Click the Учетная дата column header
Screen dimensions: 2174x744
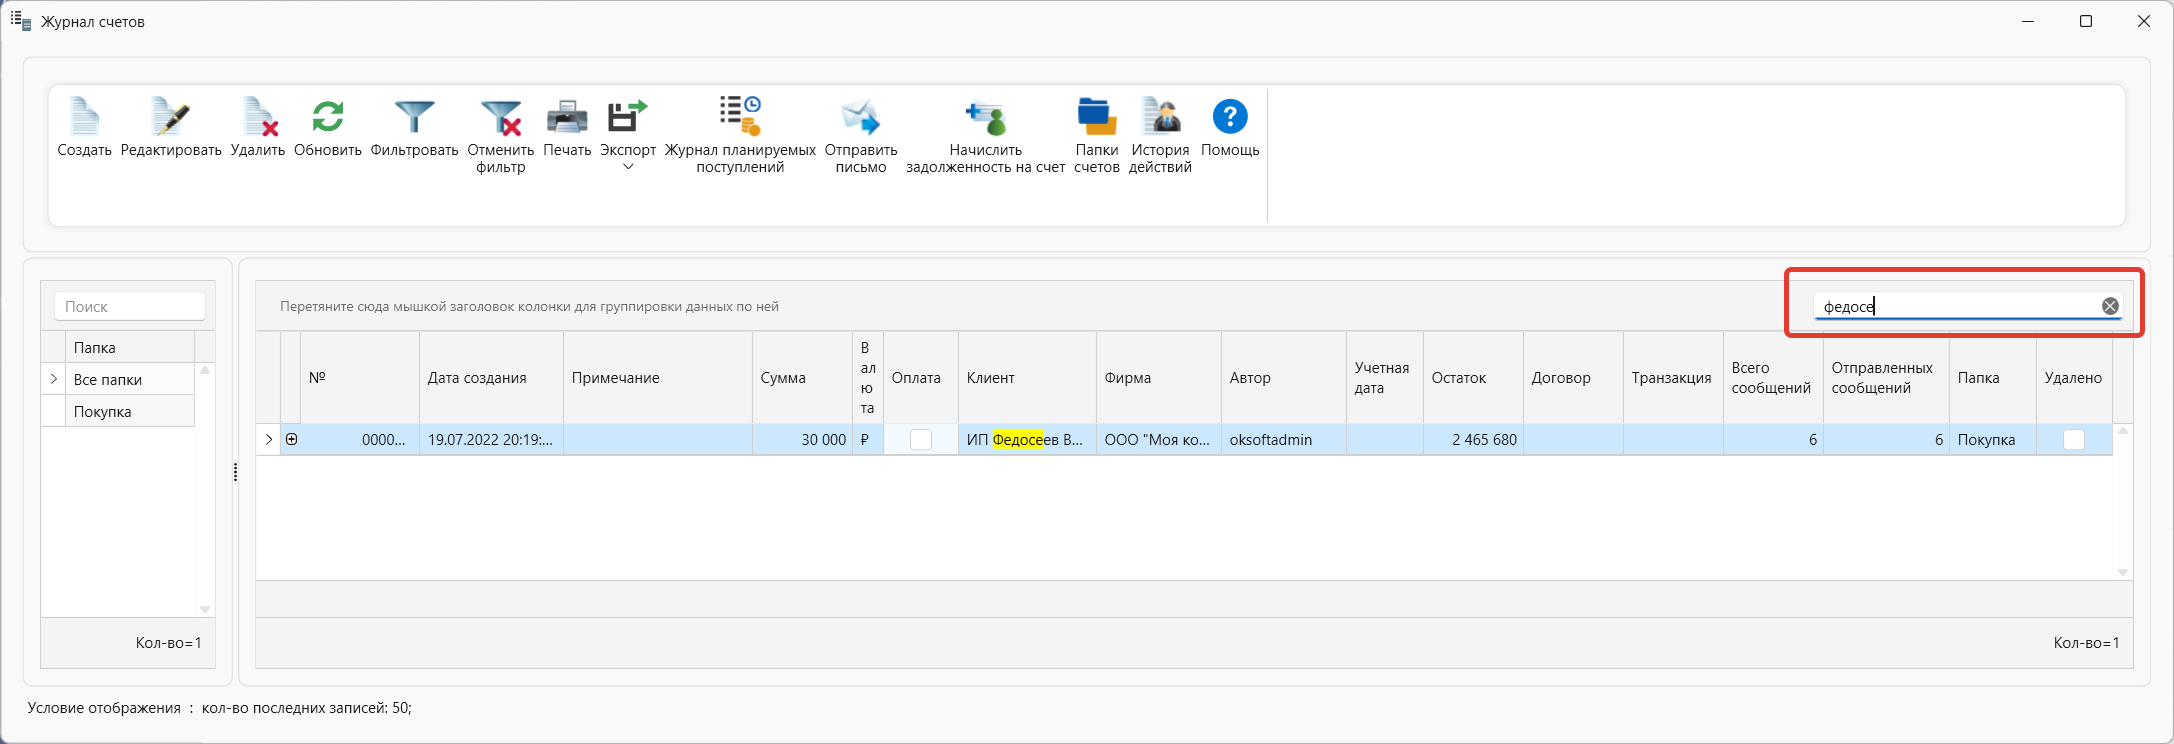(x=1385, y=378)
